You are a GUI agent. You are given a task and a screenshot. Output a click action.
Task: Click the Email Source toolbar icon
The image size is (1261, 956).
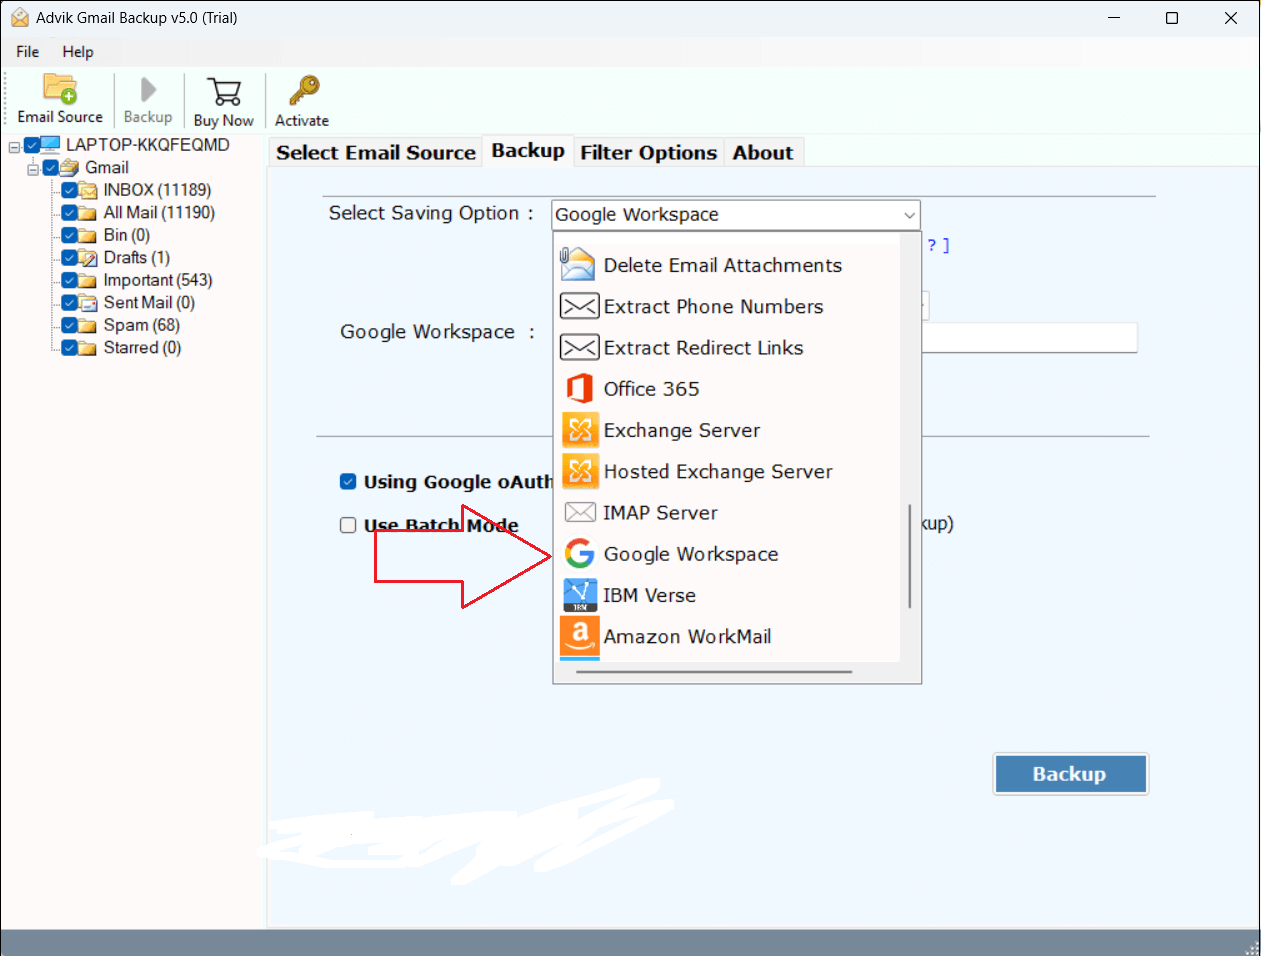click(x=60, y=89)
